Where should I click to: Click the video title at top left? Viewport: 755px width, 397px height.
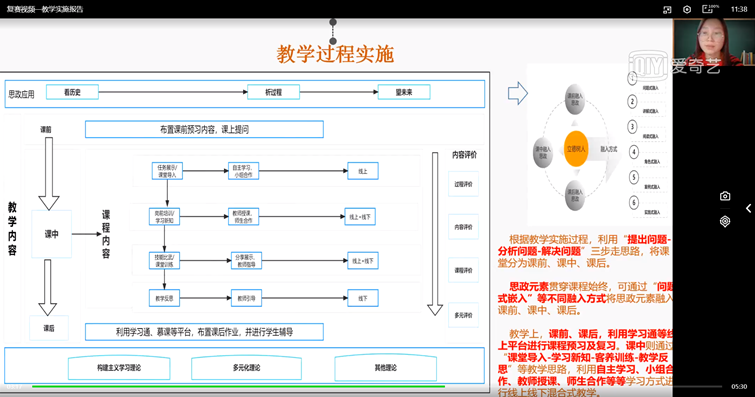(x=45, y=9)
